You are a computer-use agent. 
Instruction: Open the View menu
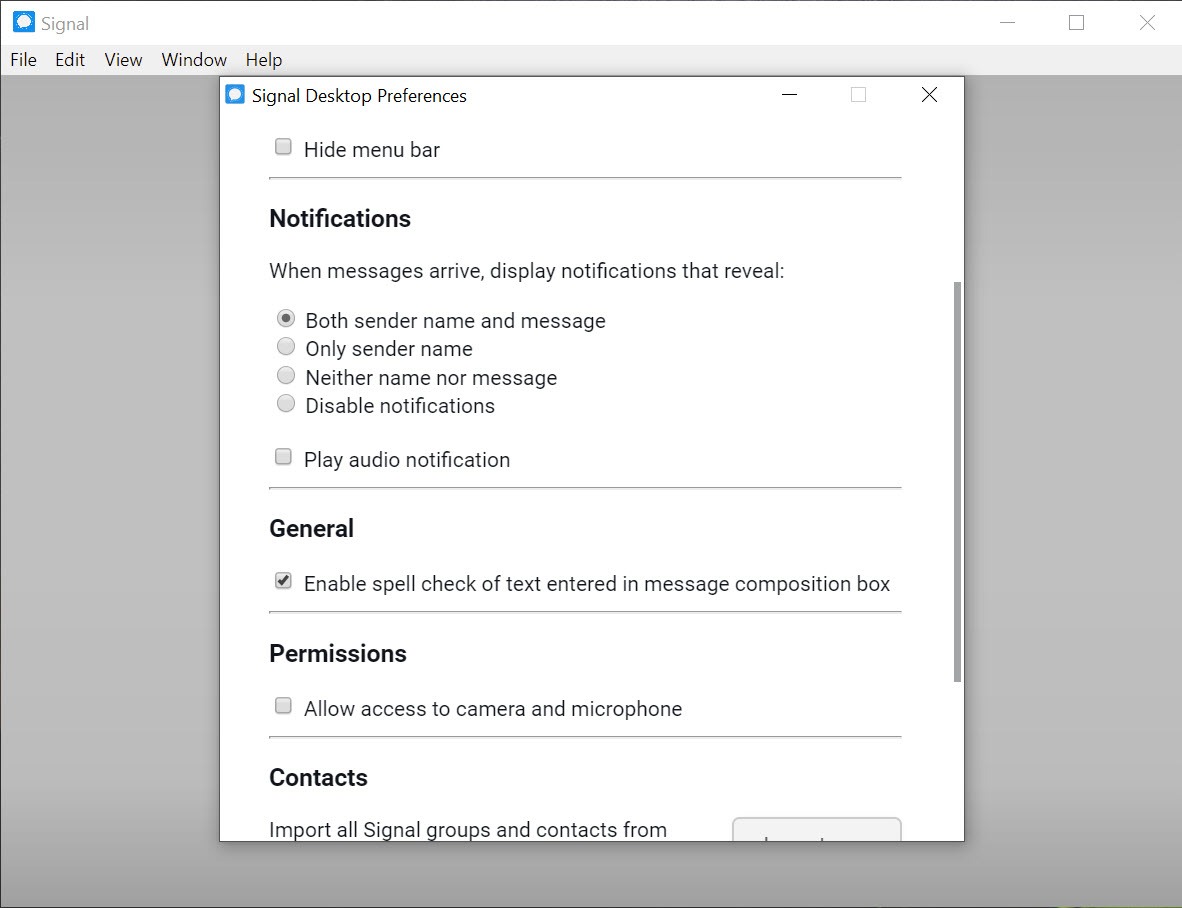click(123, 60)
